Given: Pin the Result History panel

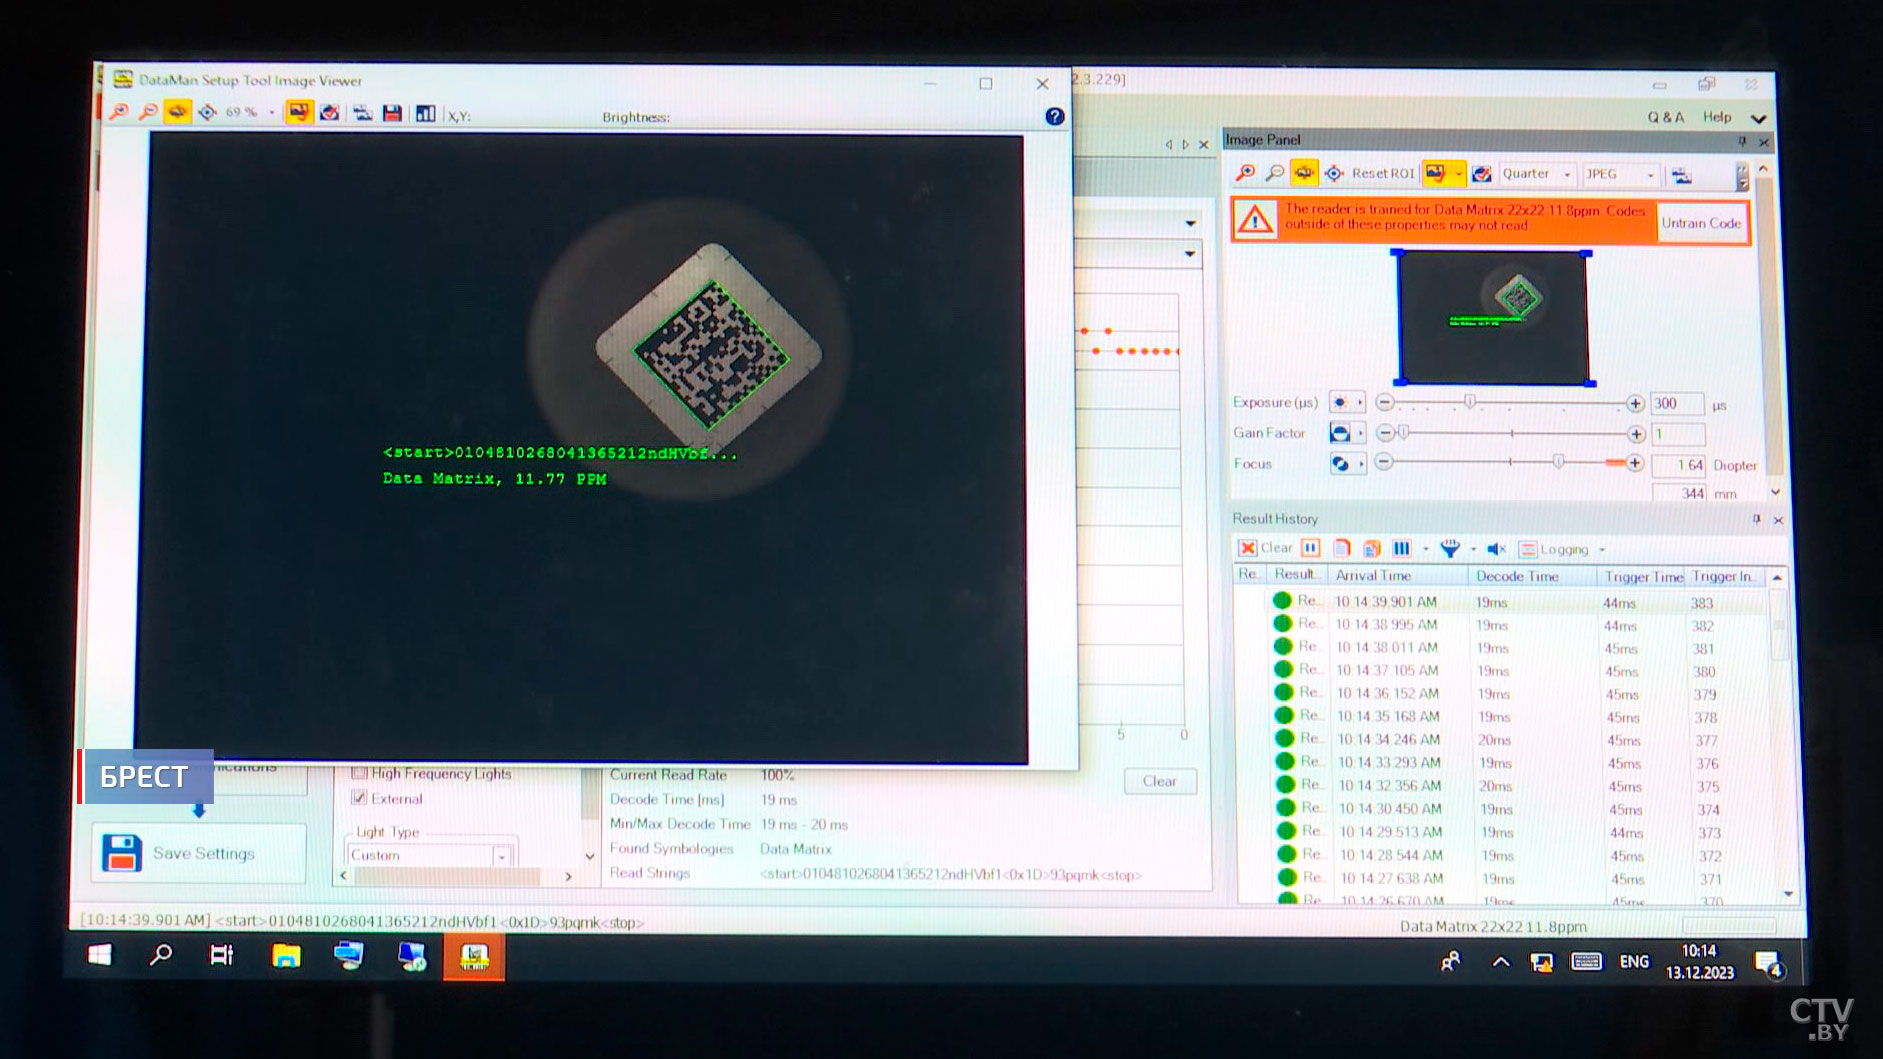Looking at the screenshot, I should click(1756, 519).
